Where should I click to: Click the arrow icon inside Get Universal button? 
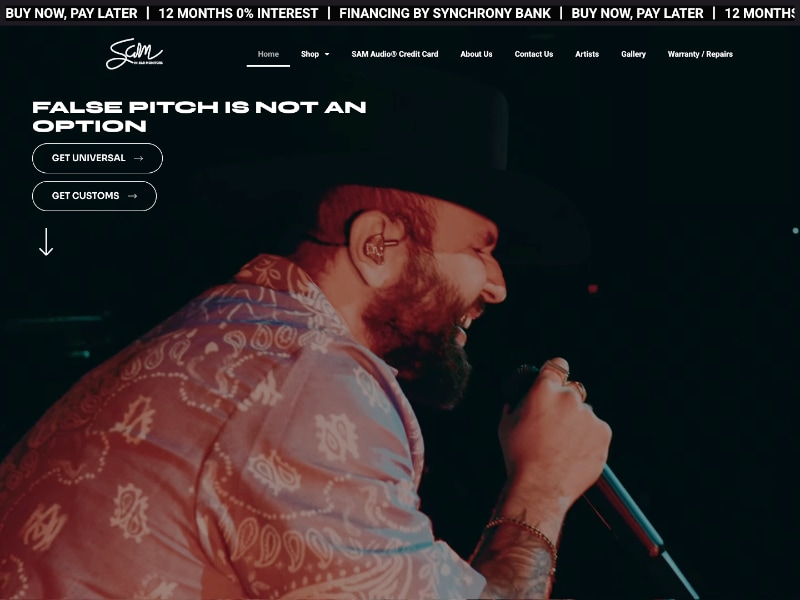[x=138, y=158]
